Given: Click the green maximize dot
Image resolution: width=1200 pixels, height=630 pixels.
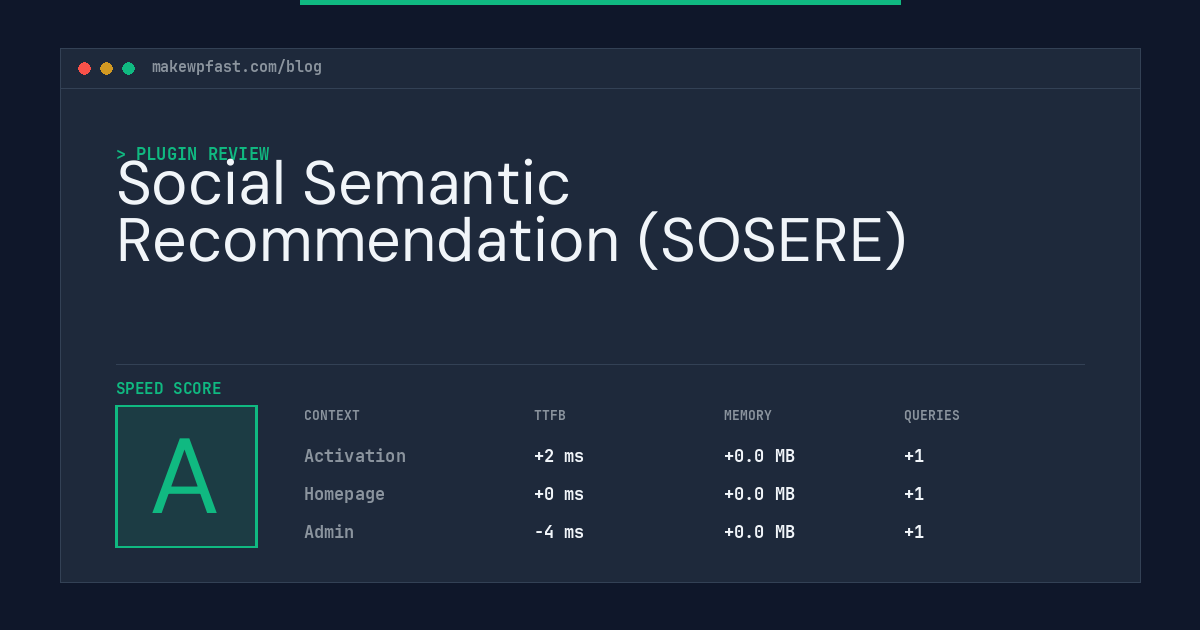Looking at the screenshot, I should tap(128, 68).
